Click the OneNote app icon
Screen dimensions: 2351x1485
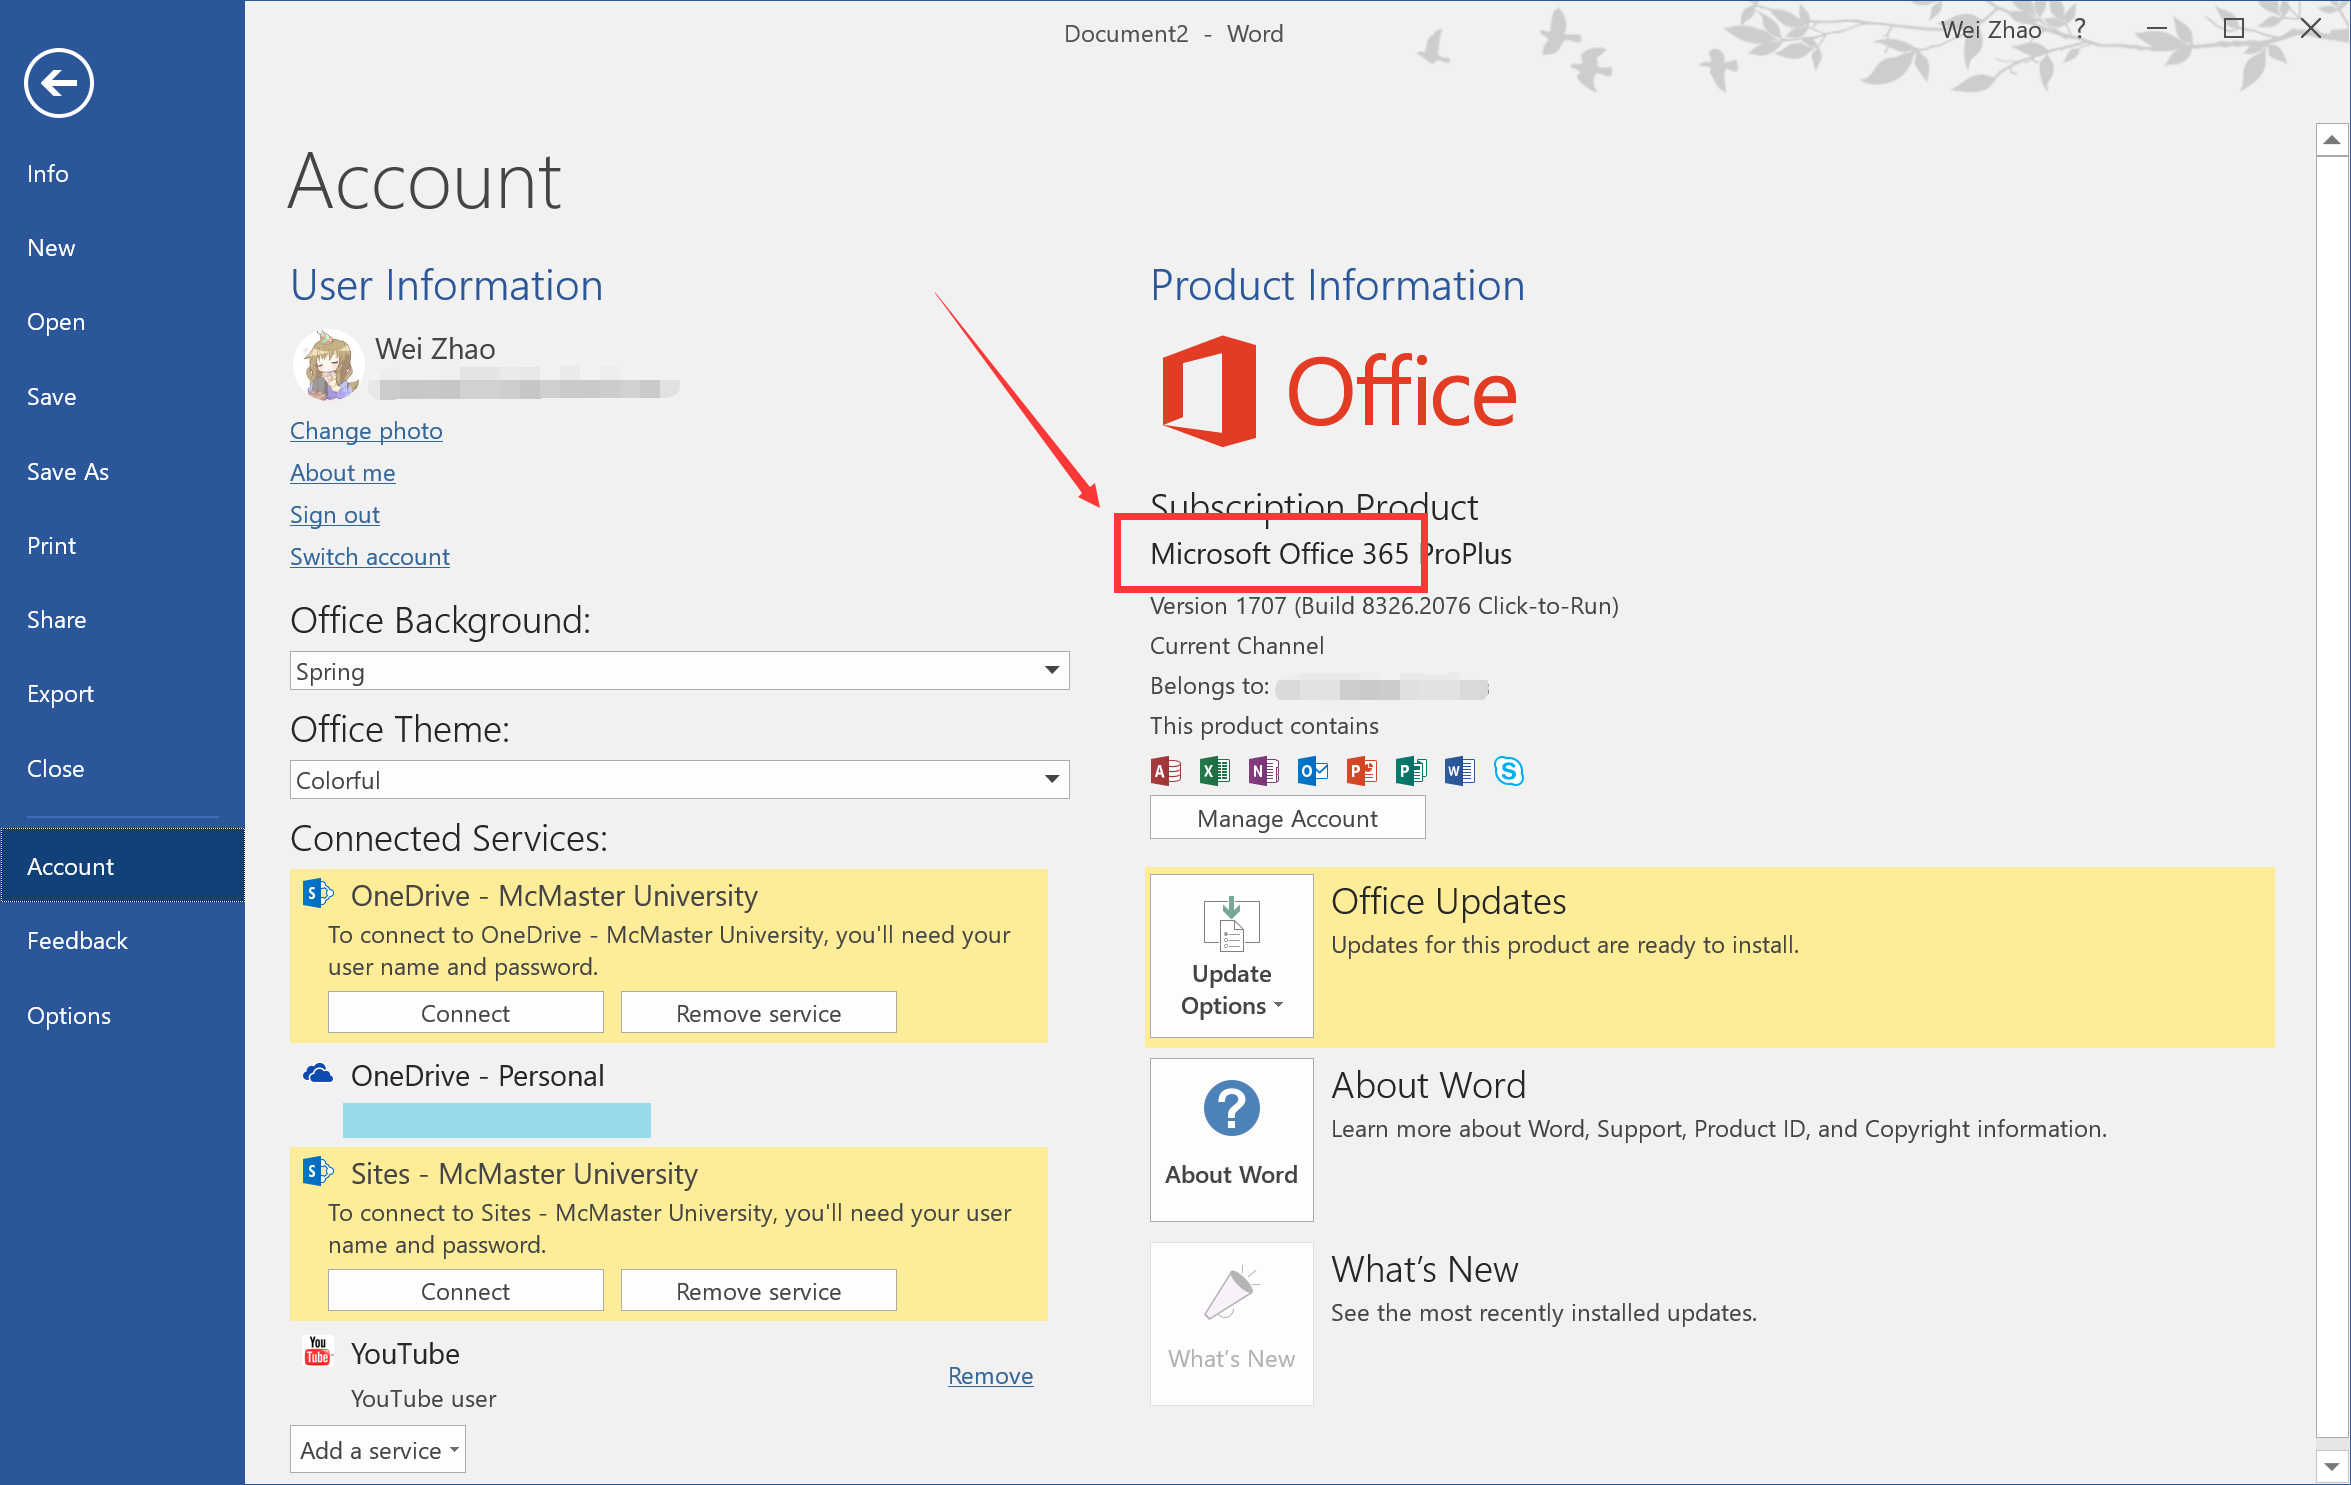click(1264, 771)
